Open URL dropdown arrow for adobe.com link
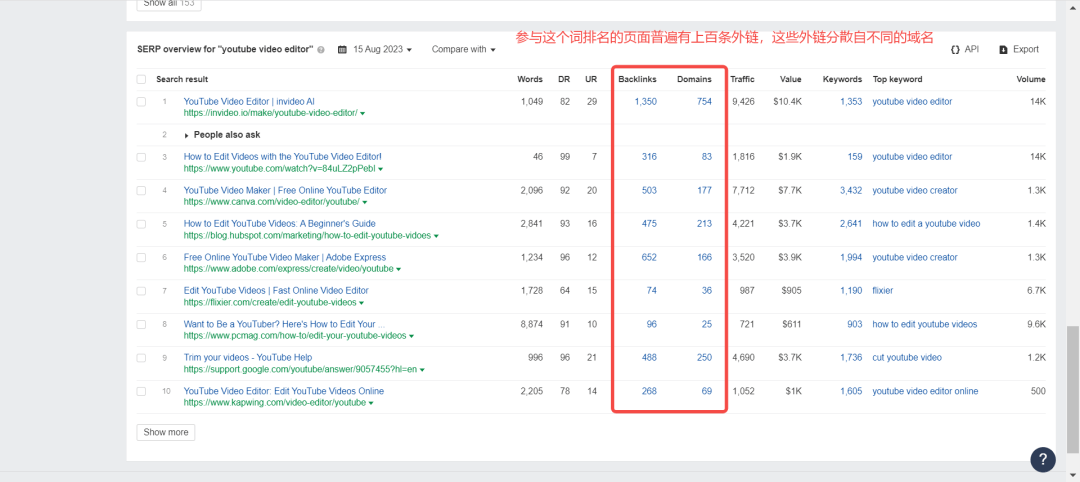The width and height of the screenshot is (1080, 482). pyautogui.click(x=399, y=269)
